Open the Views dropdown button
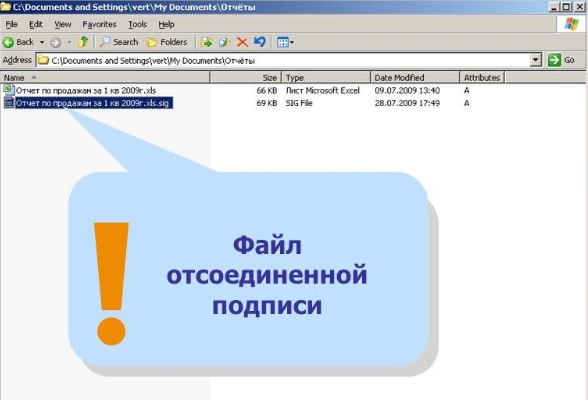Viewport: 588px width, 400px height. (x=285, y=42)
